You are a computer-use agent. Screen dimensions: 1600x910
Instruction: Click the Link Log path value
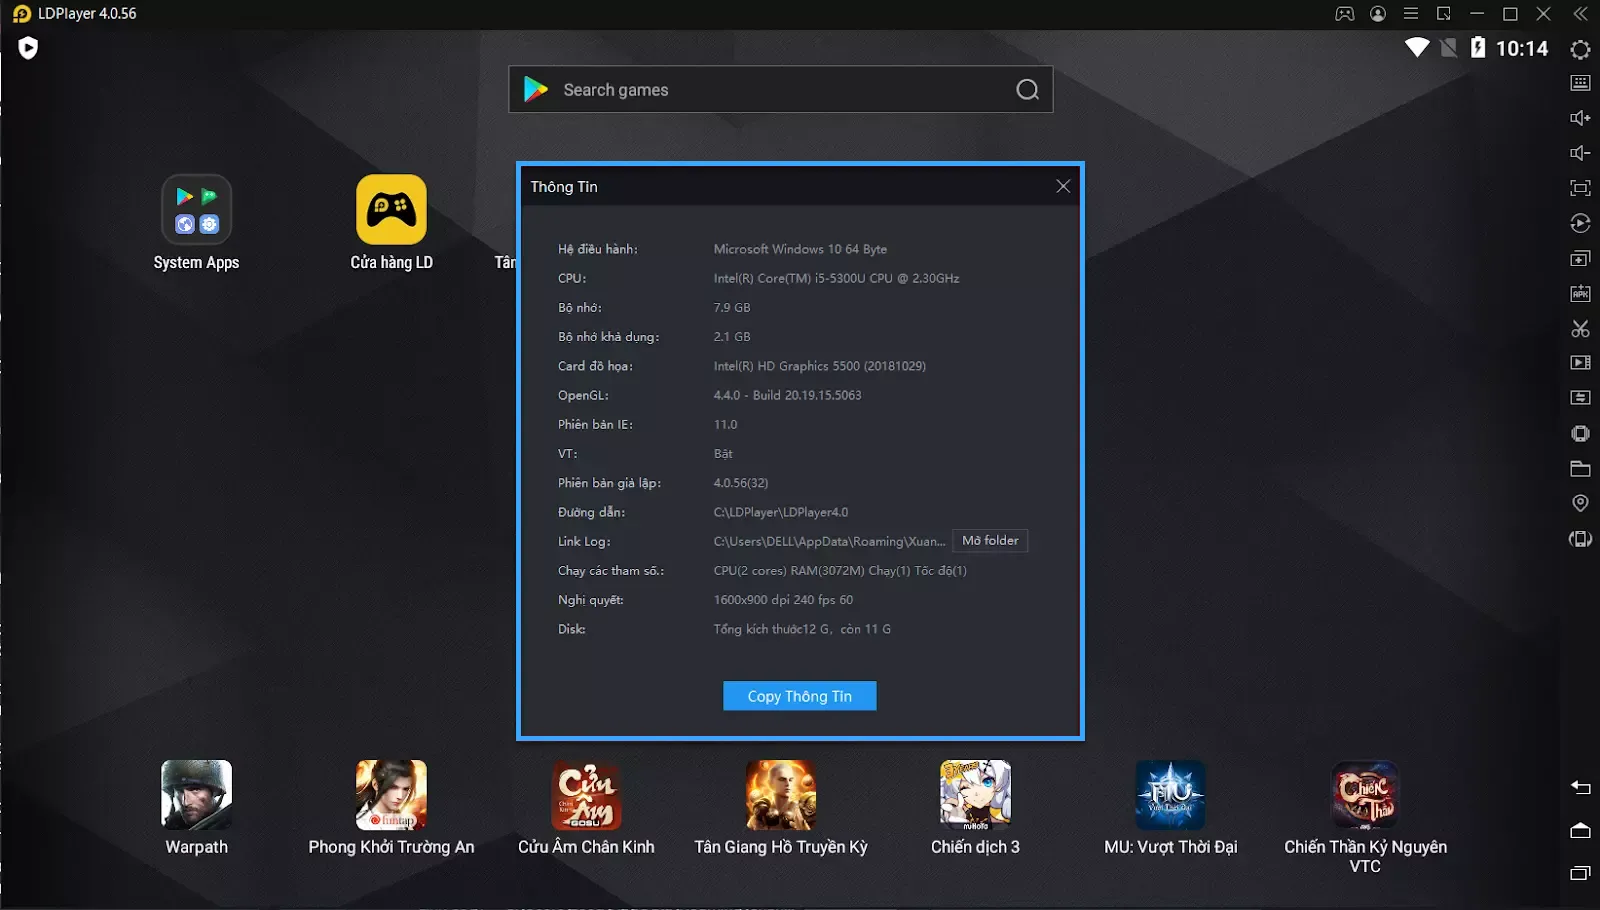[829, 541]
